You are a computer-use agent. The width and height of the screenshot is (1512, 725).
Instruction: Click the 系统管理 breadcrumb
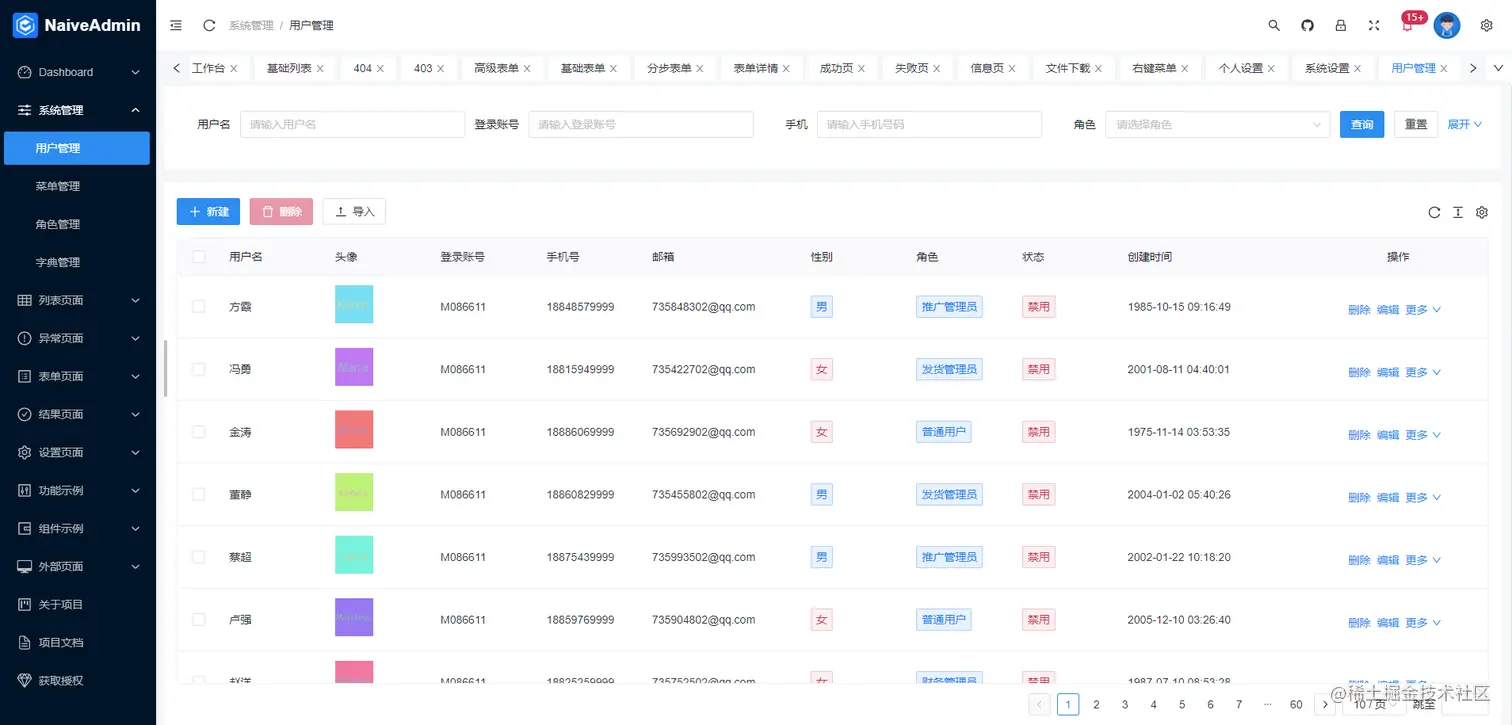point(251,25)
